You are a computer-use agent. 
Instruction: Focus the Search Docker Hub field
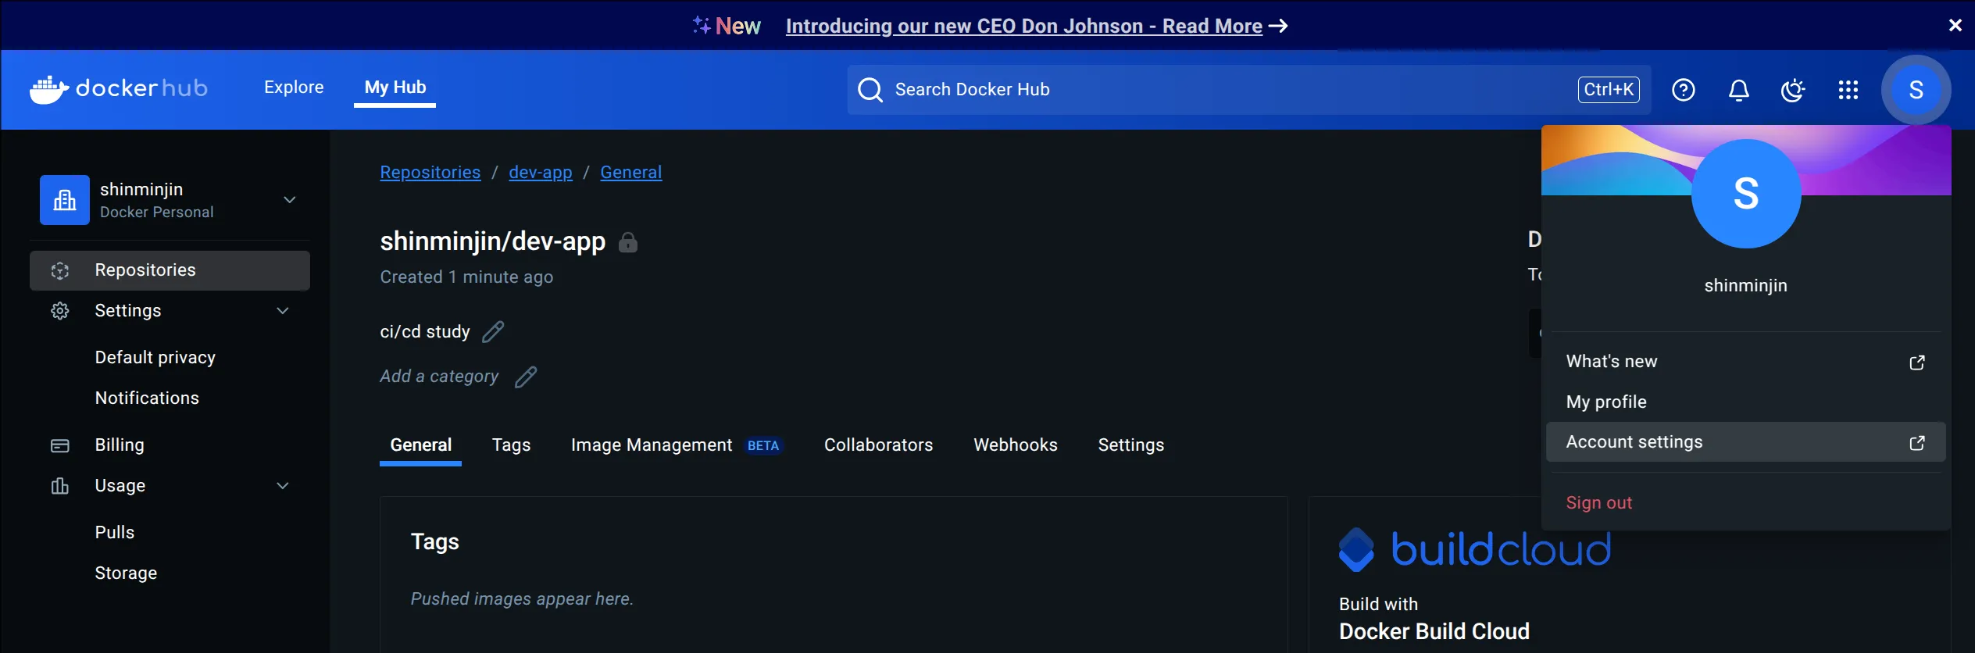[1248, 90]
